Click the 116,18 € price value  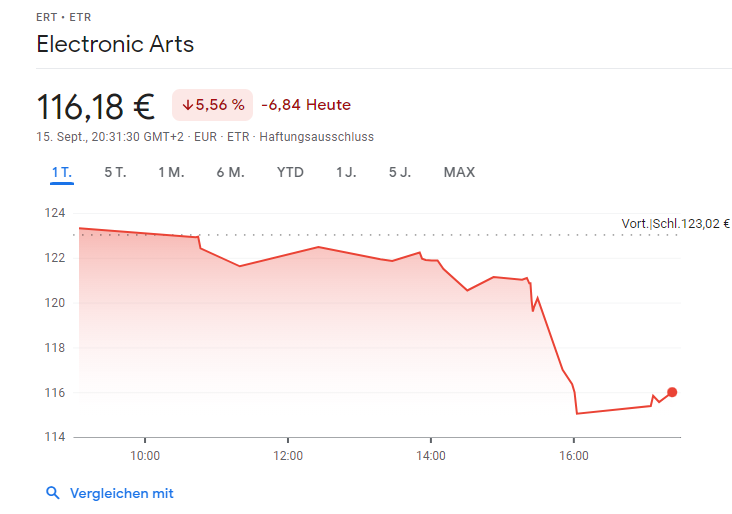click(x=96, y=105)
